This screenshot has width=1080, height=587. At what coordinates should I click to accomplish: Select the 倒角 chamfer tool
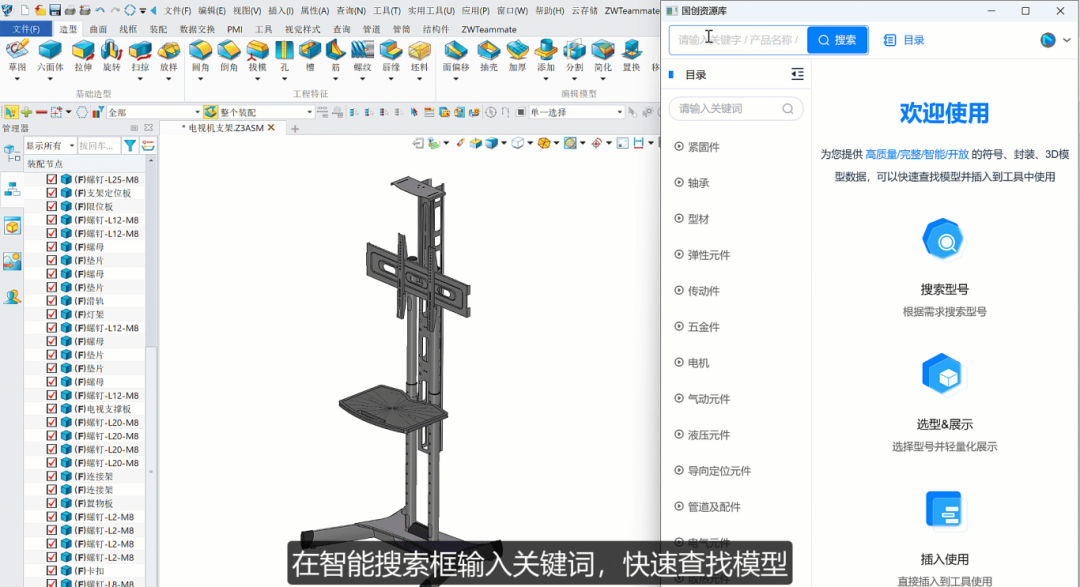click(229, 56)
